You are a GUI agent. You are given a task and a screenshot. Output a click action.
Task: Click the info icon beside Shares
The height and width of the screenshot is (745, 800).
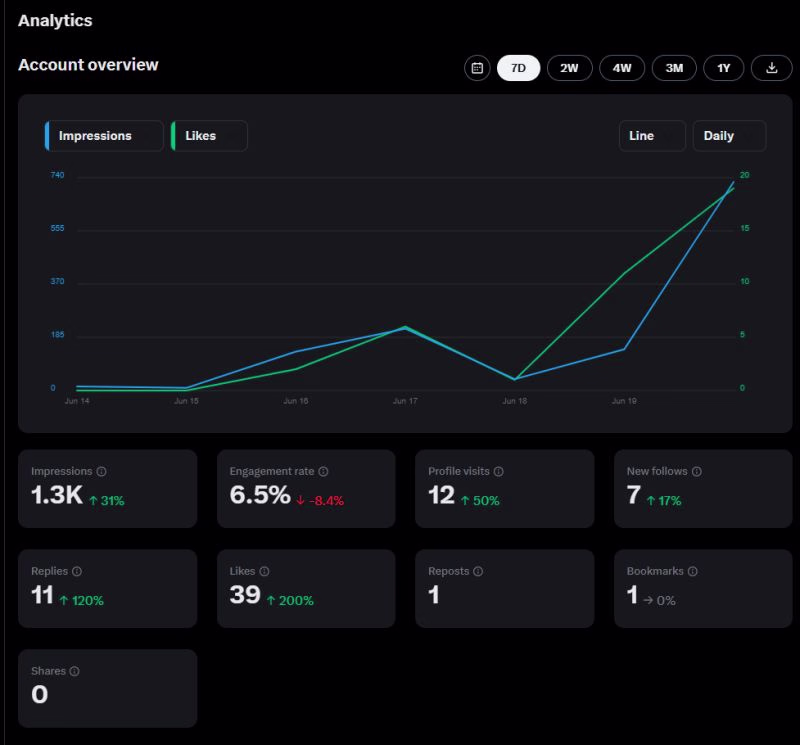(x=74, y=671)
